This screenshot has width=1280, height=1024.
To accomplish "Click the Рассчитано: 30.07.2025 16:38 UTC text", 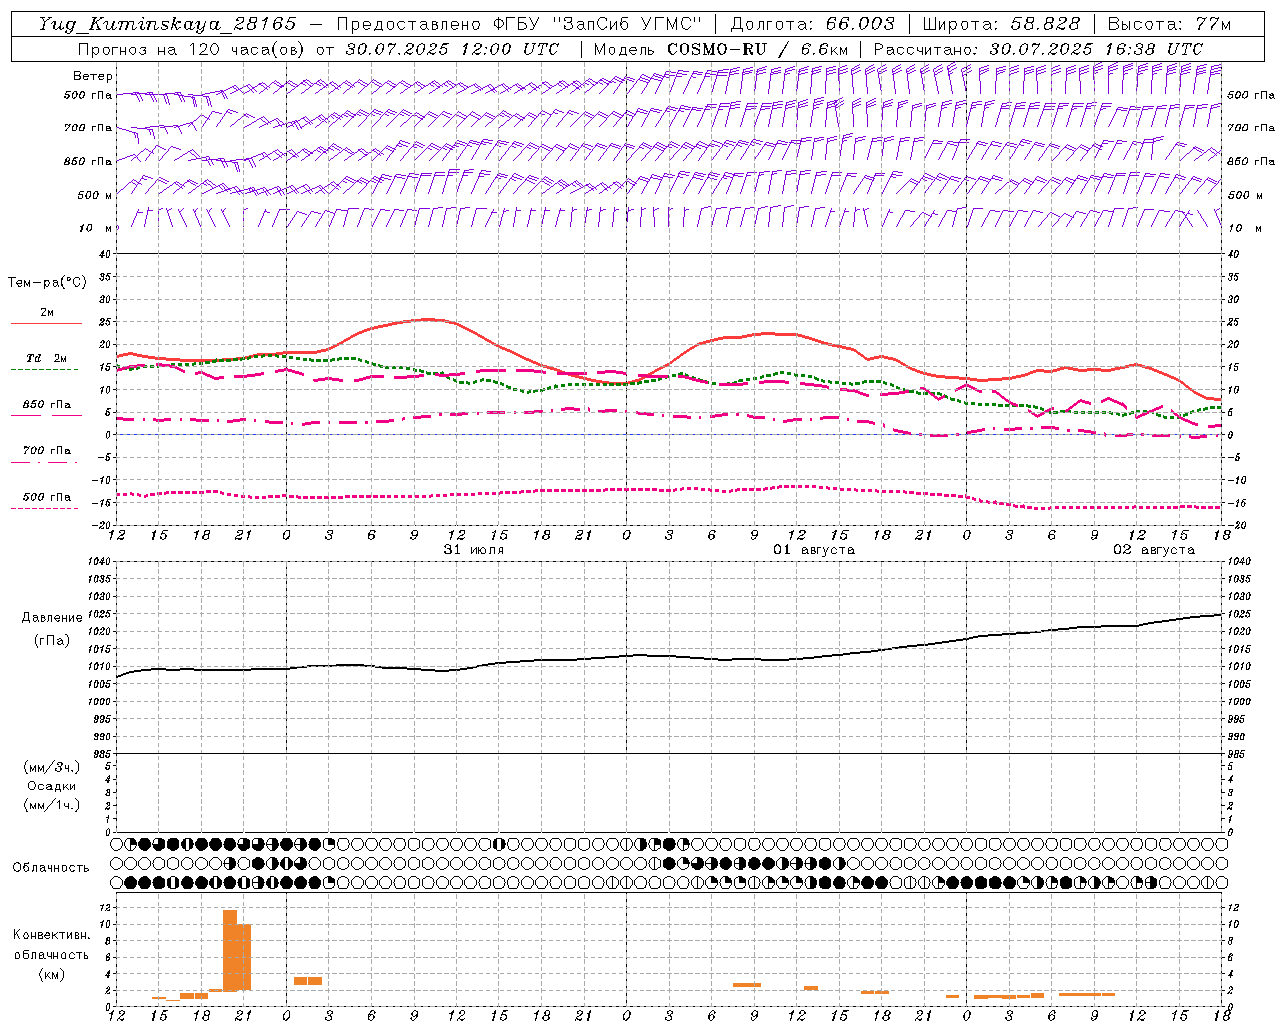I will tap(1038, 49).
